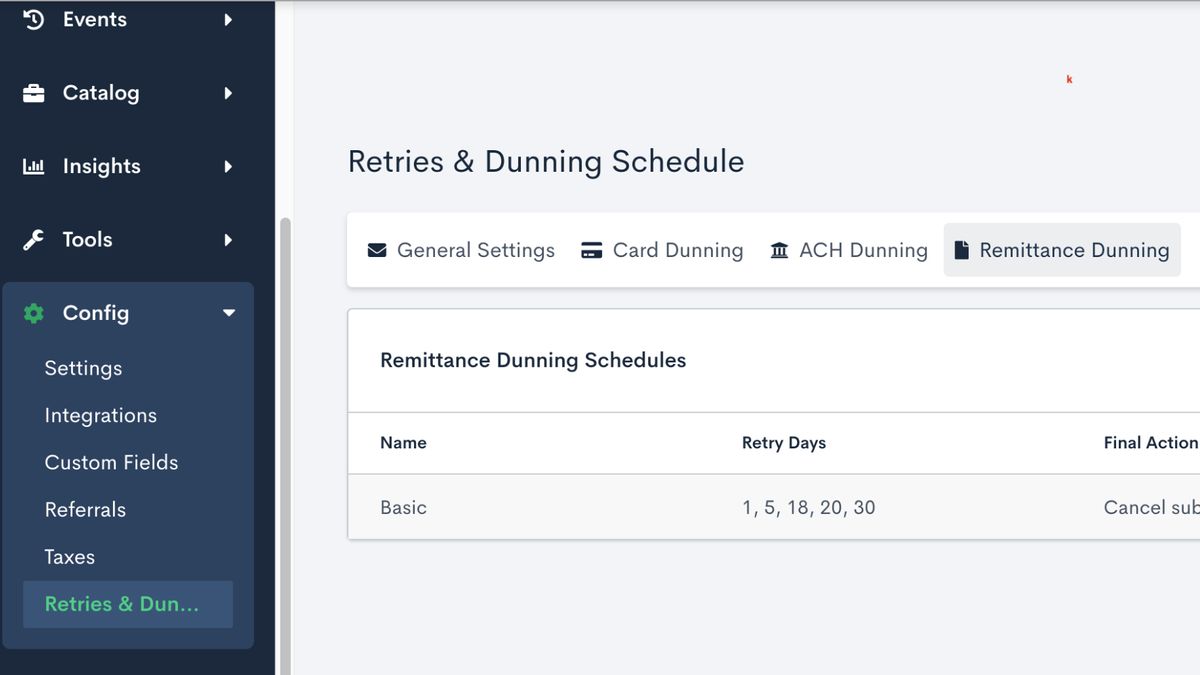Click the ACH Dunning bank icon

click(779, 250)
